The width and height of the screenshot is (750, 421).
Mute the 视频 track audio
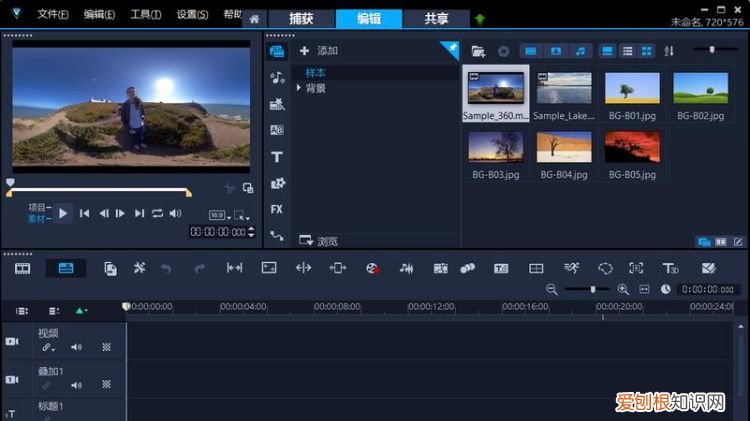point(76,347)
